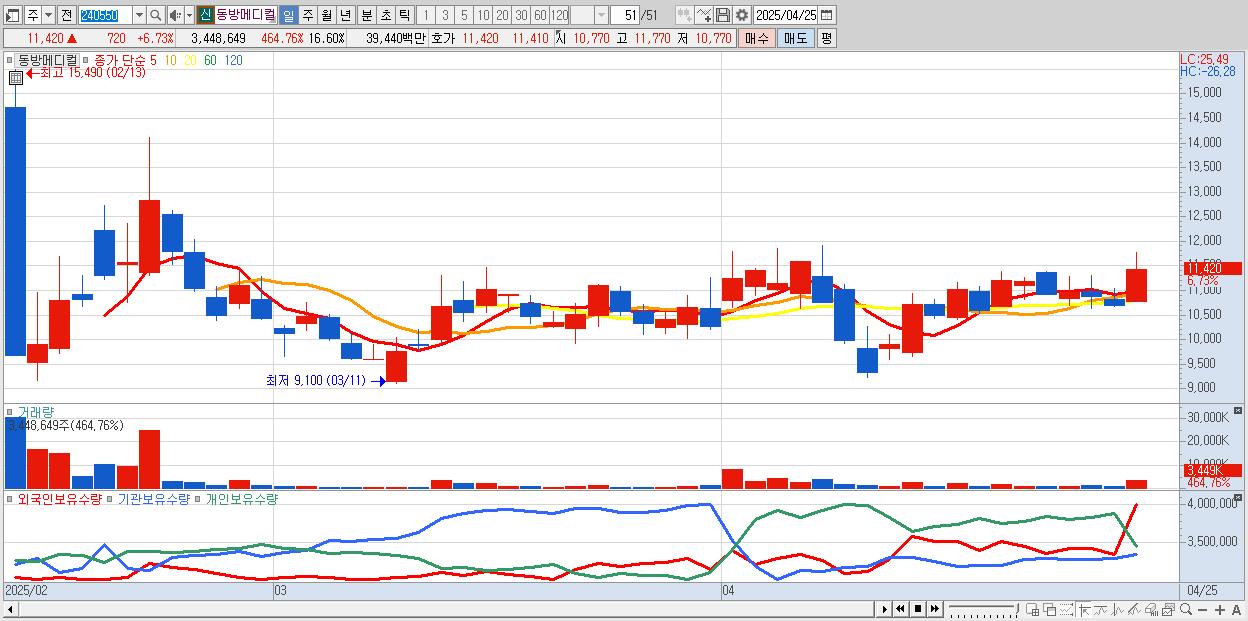Select the 일 daily period
The height and width of the screenshot is (621, 1248).
[x=288, y=15]
